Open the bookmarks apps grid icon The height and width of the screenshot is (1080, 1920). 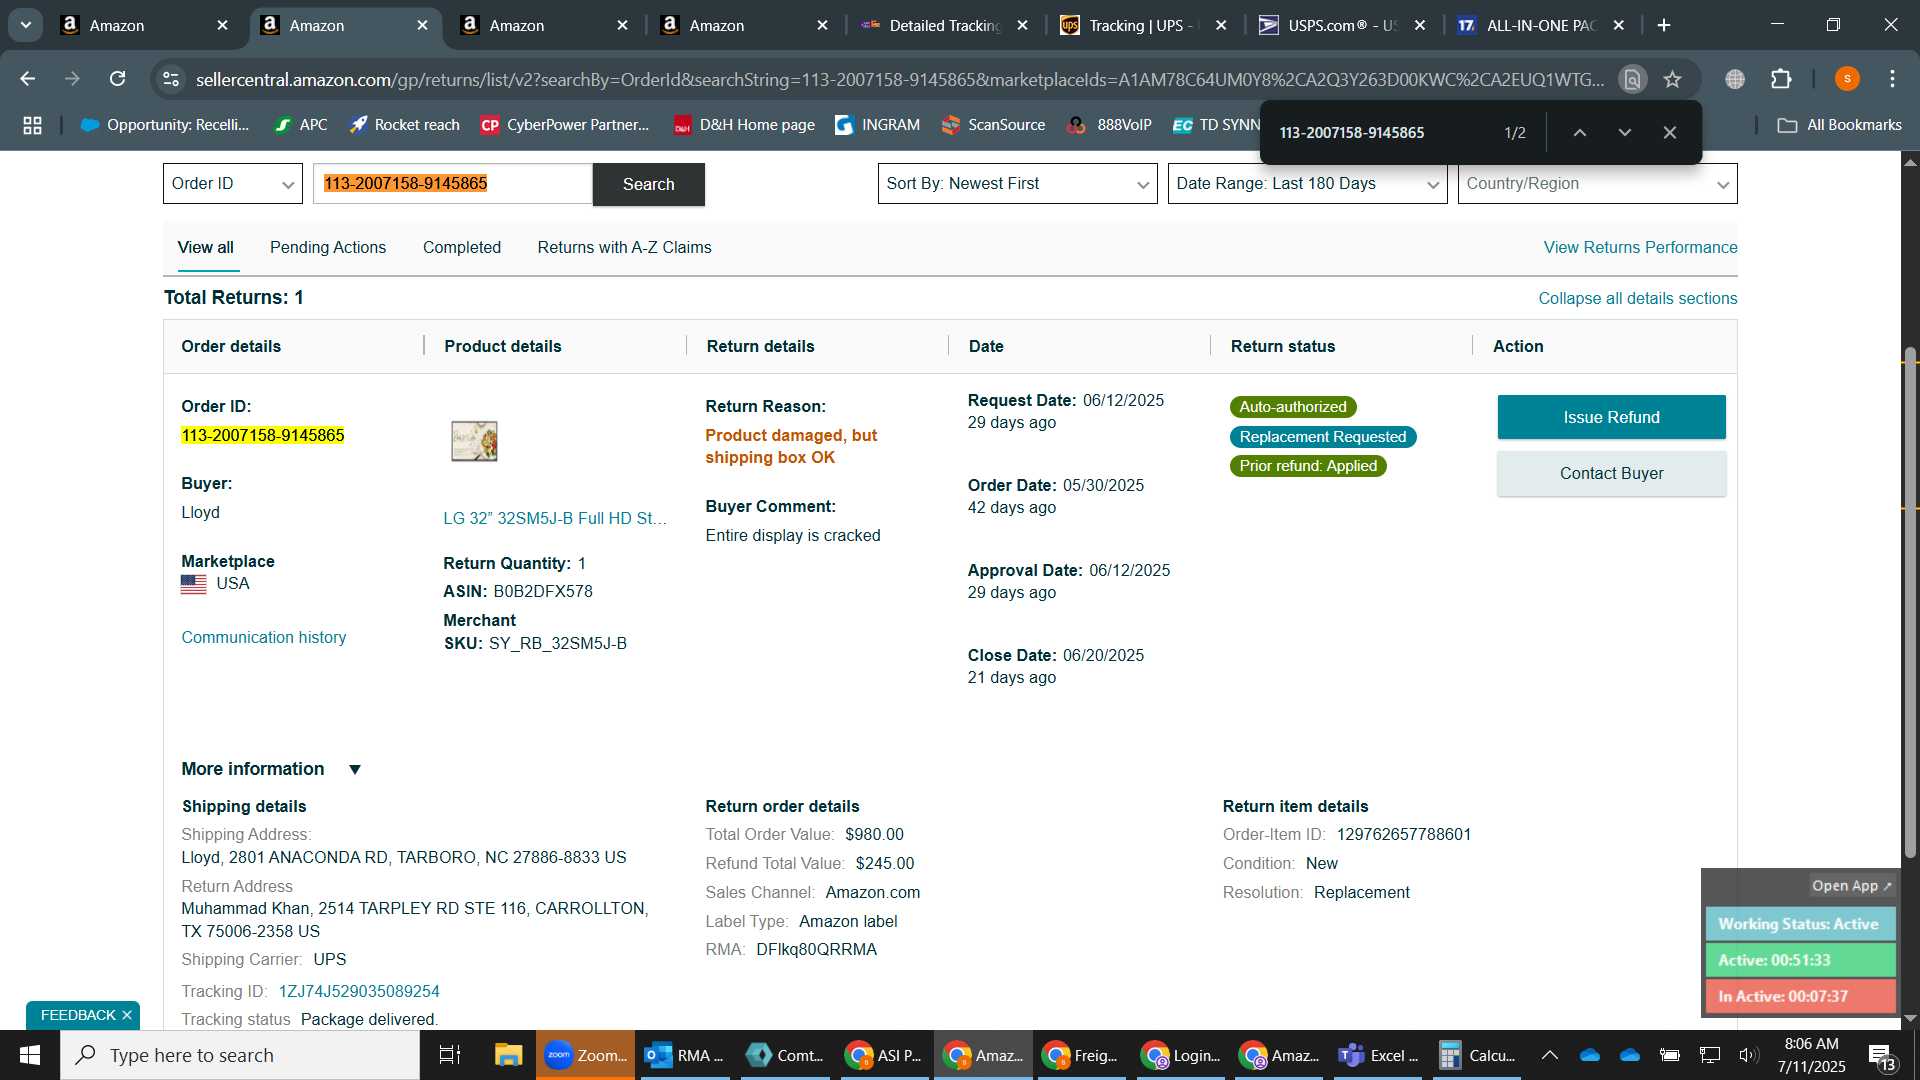[x=32, y=125]
